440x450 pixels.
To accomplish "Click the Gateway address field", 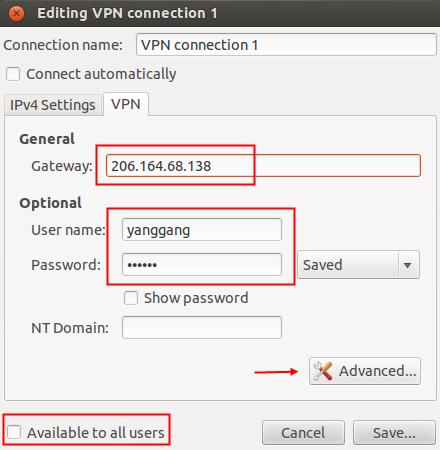I will coord(263,166).
